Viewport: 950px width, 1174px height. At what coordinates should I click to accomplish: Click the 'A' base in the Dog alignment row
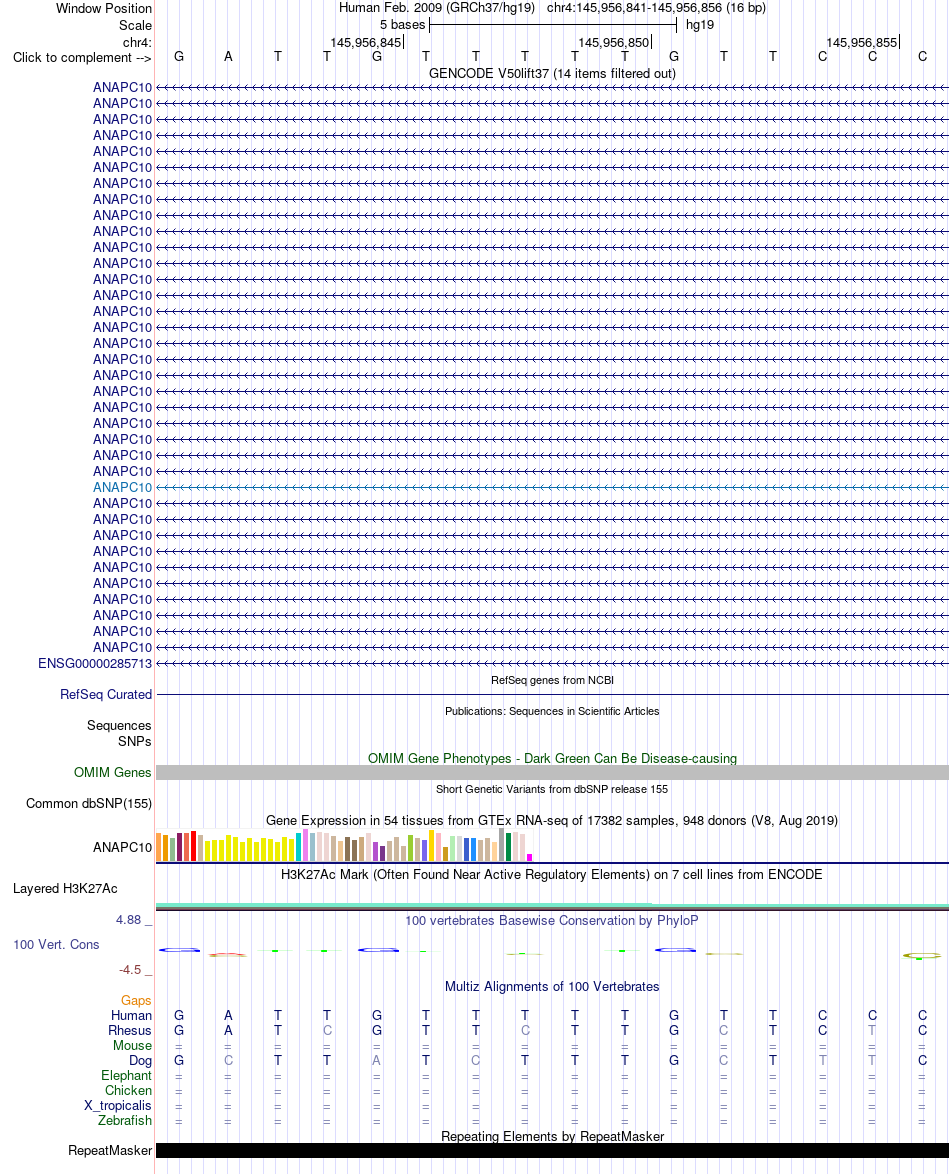click(377, 1061)
